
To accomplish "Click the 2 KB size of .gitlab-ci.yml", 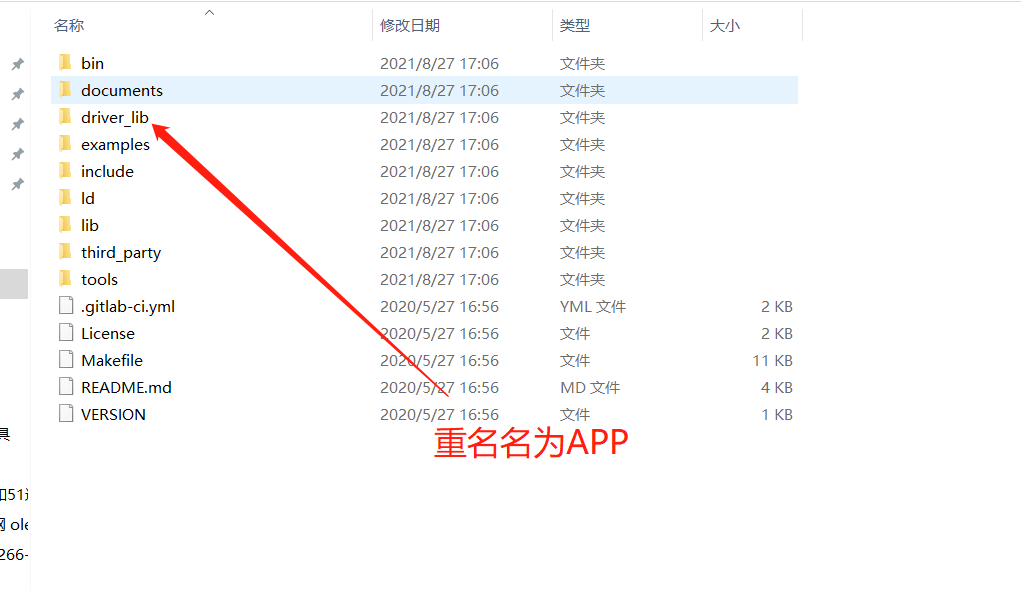I will click(777, 307).
